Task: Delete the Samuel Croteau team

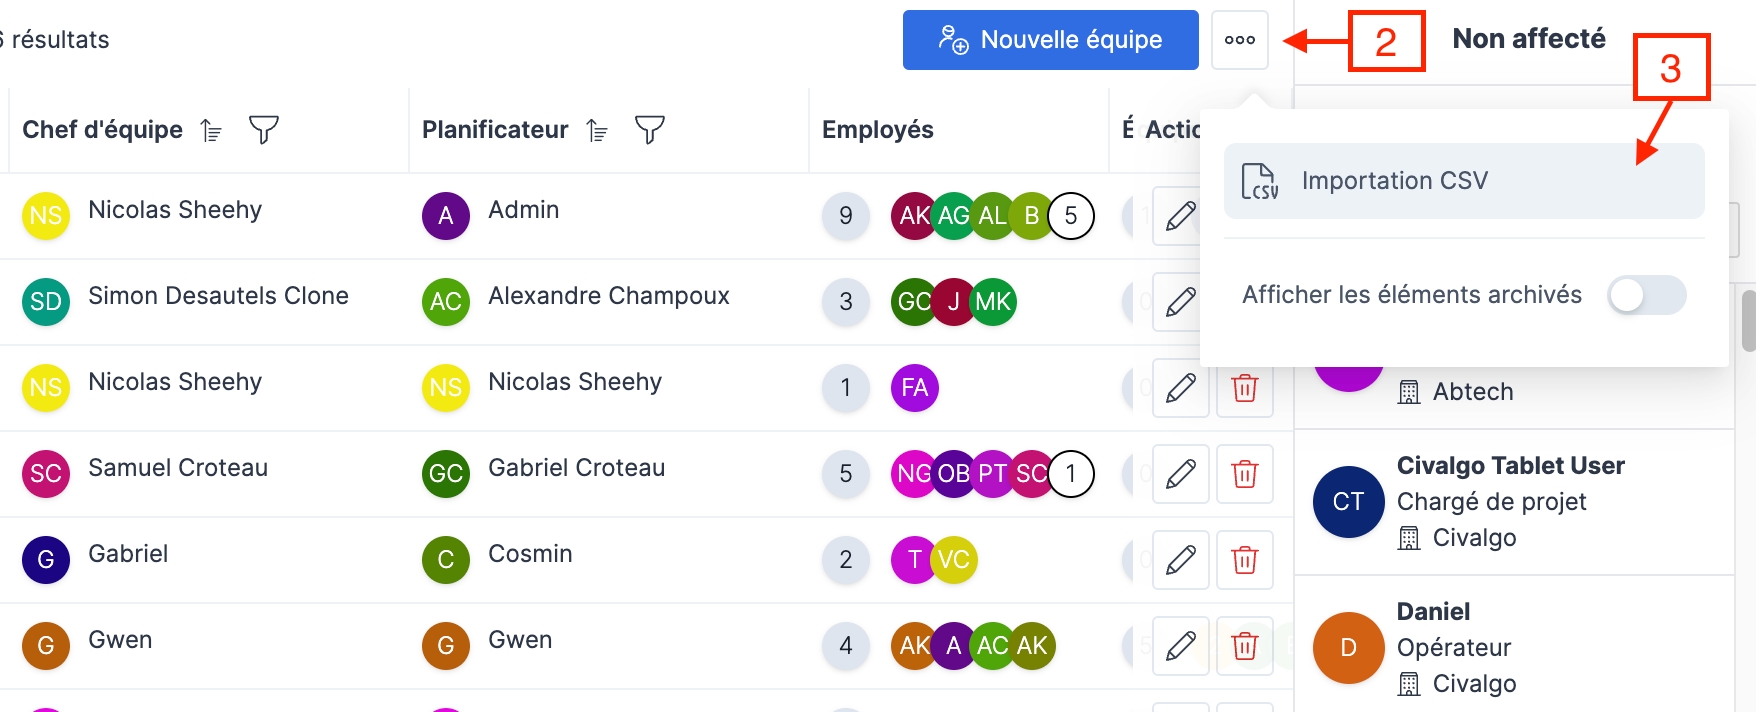Action: pyautogui.click(x=1244, y=474)
